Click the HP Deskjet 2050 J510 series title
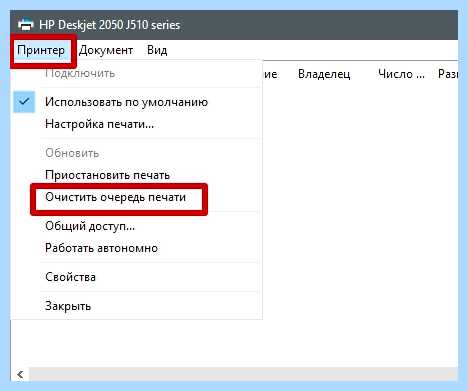This screenshot has height=391, width=468. point(110,25)
